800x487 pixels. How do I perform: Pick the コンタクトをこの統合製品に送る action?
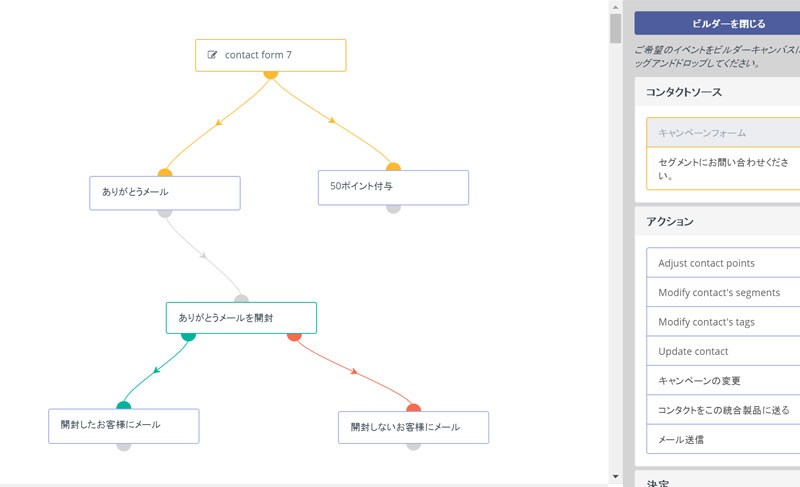pyautogui.click(x=723, y=410)
